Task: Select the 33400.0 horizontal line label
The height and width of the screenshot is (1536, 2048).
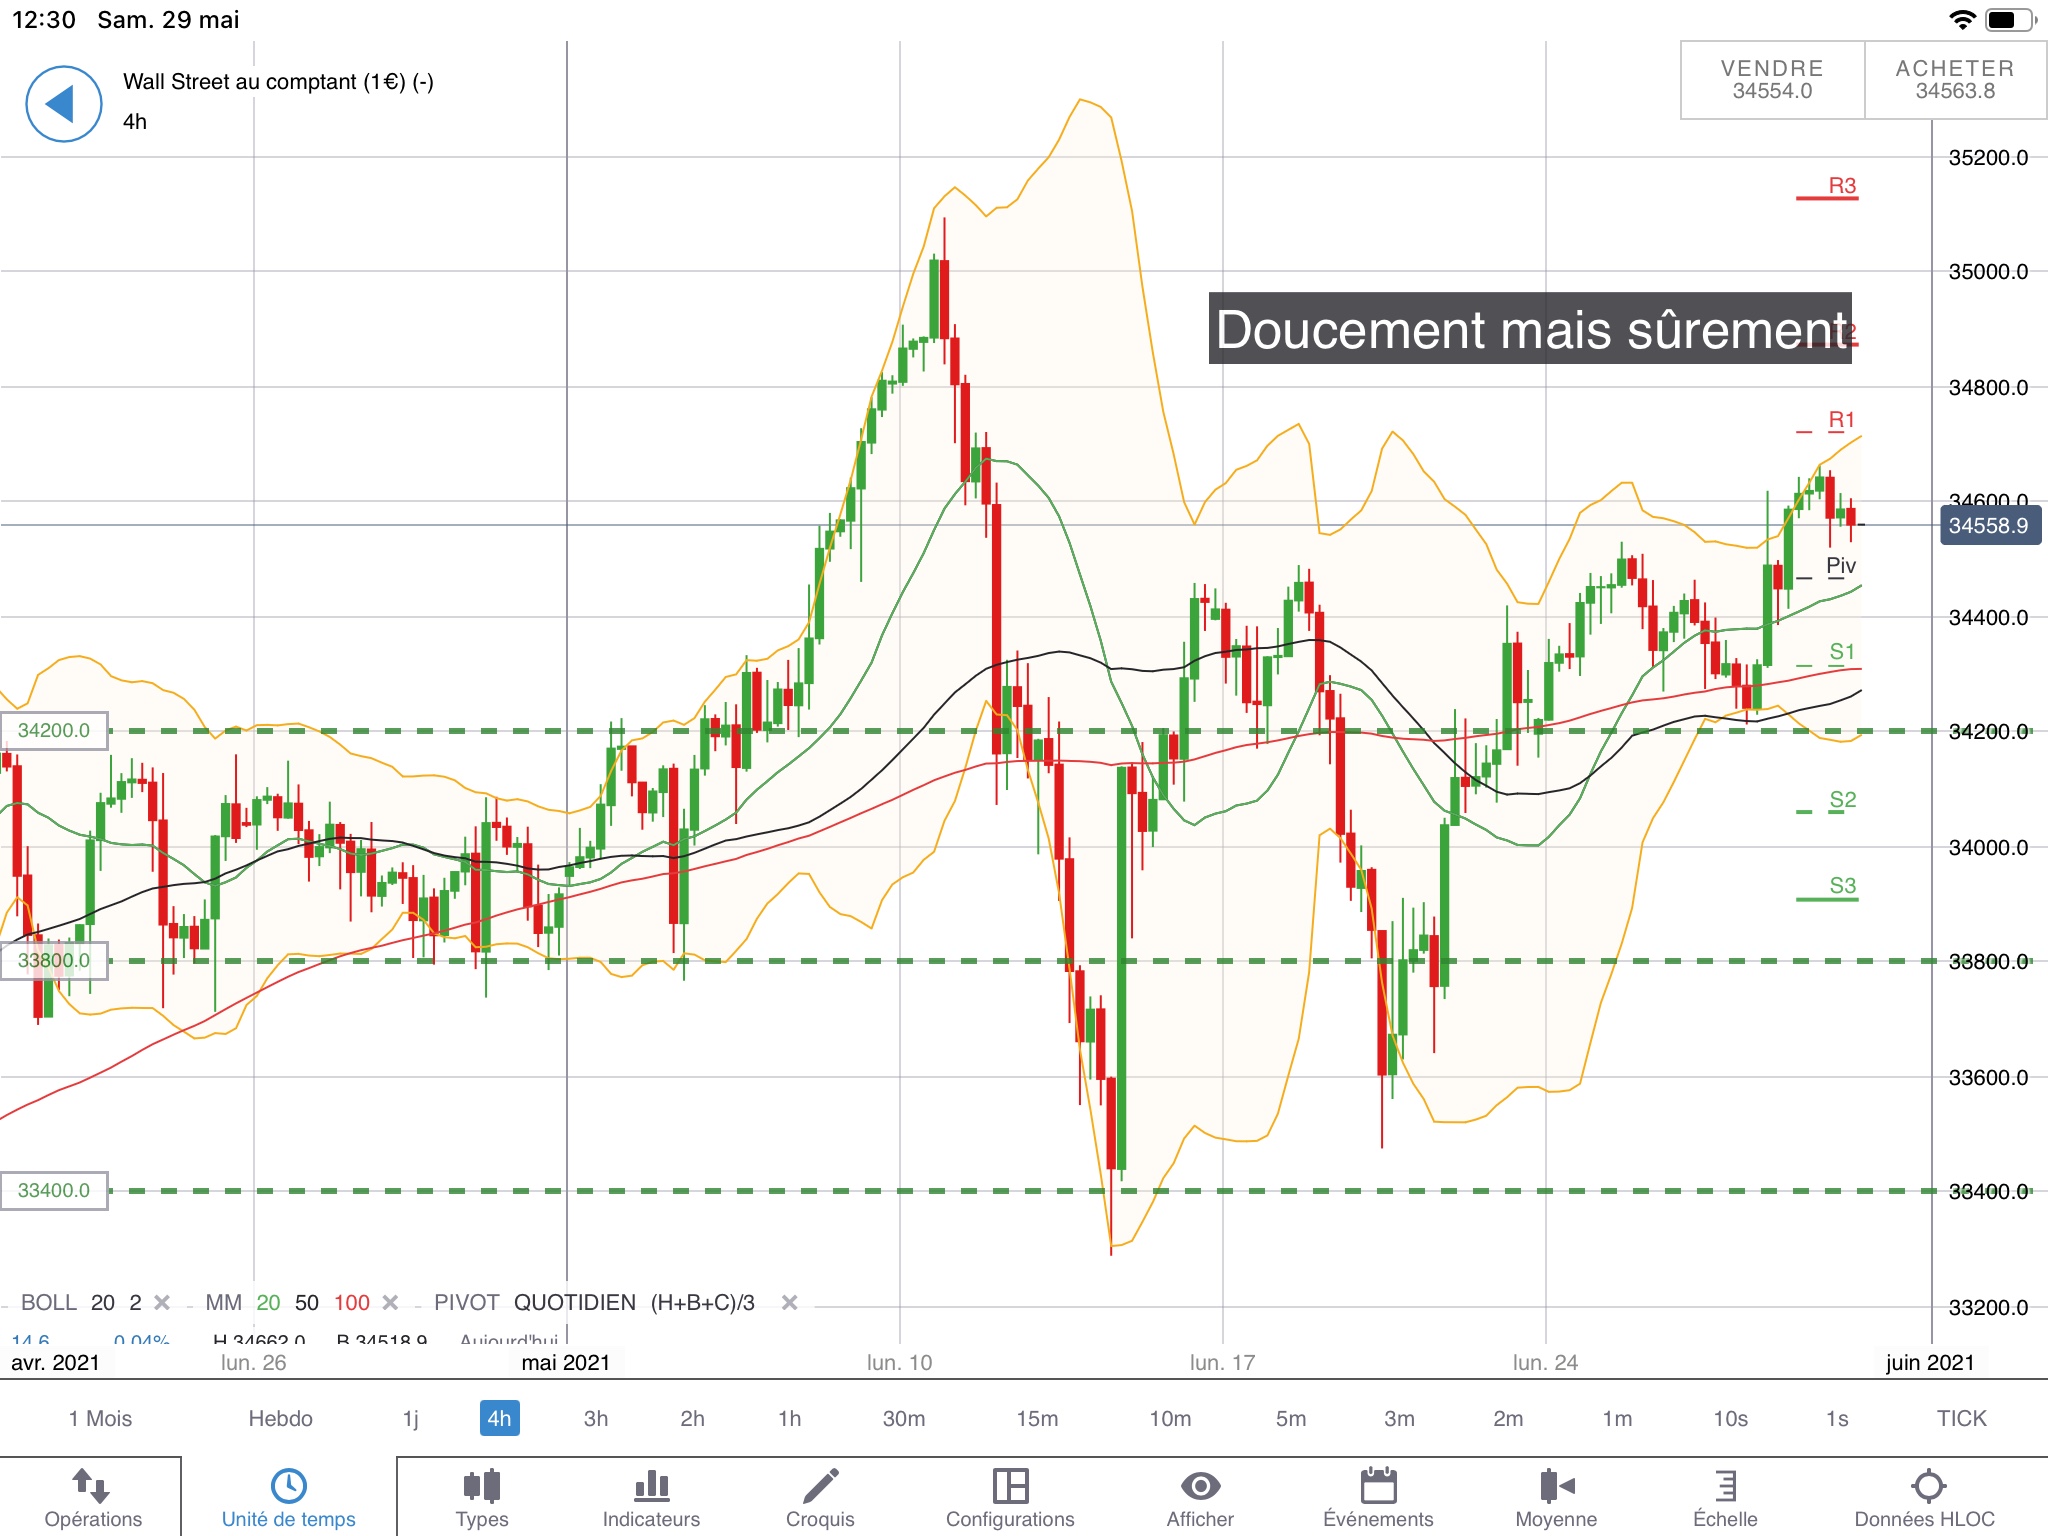Action: point(54,1190)
